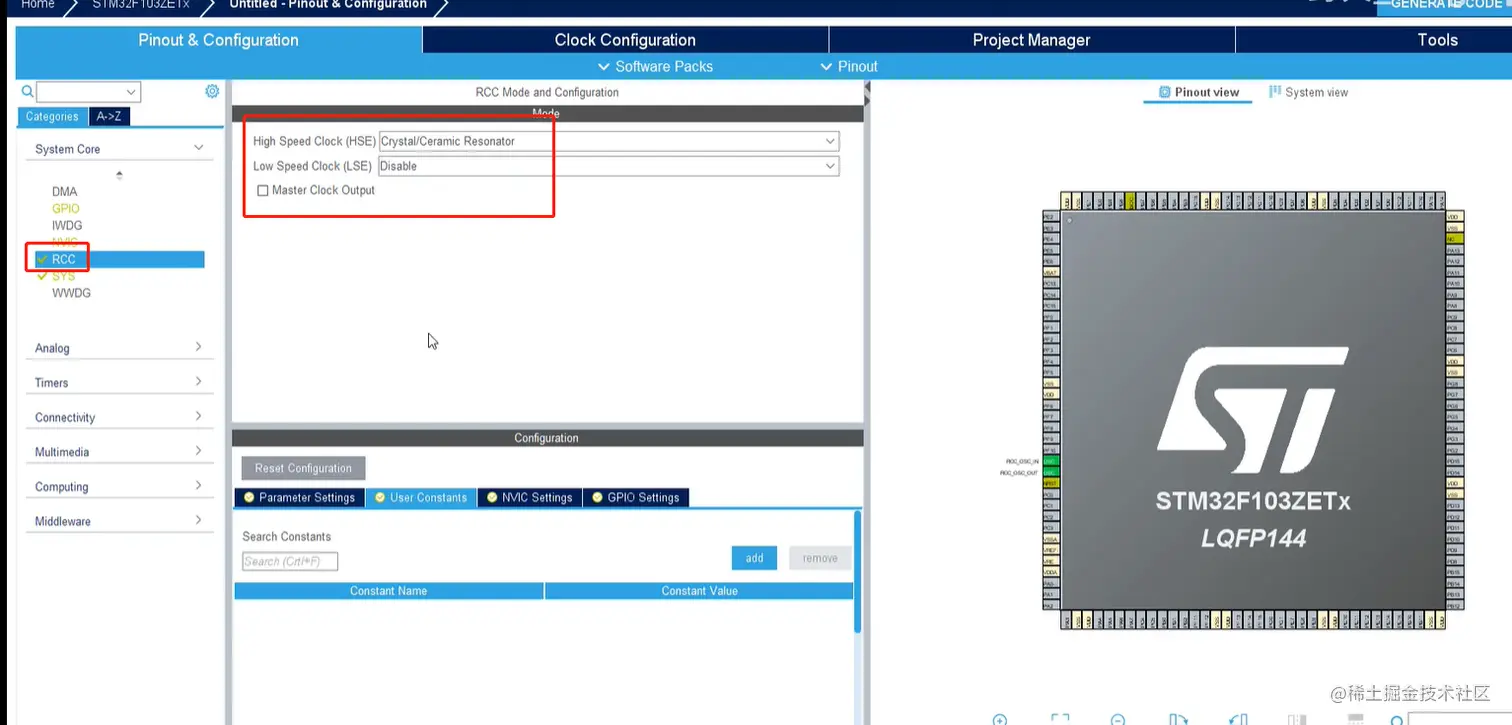Select SYS in the System Core list
This screenshot has width=1512, height=725.
(63, 277)
